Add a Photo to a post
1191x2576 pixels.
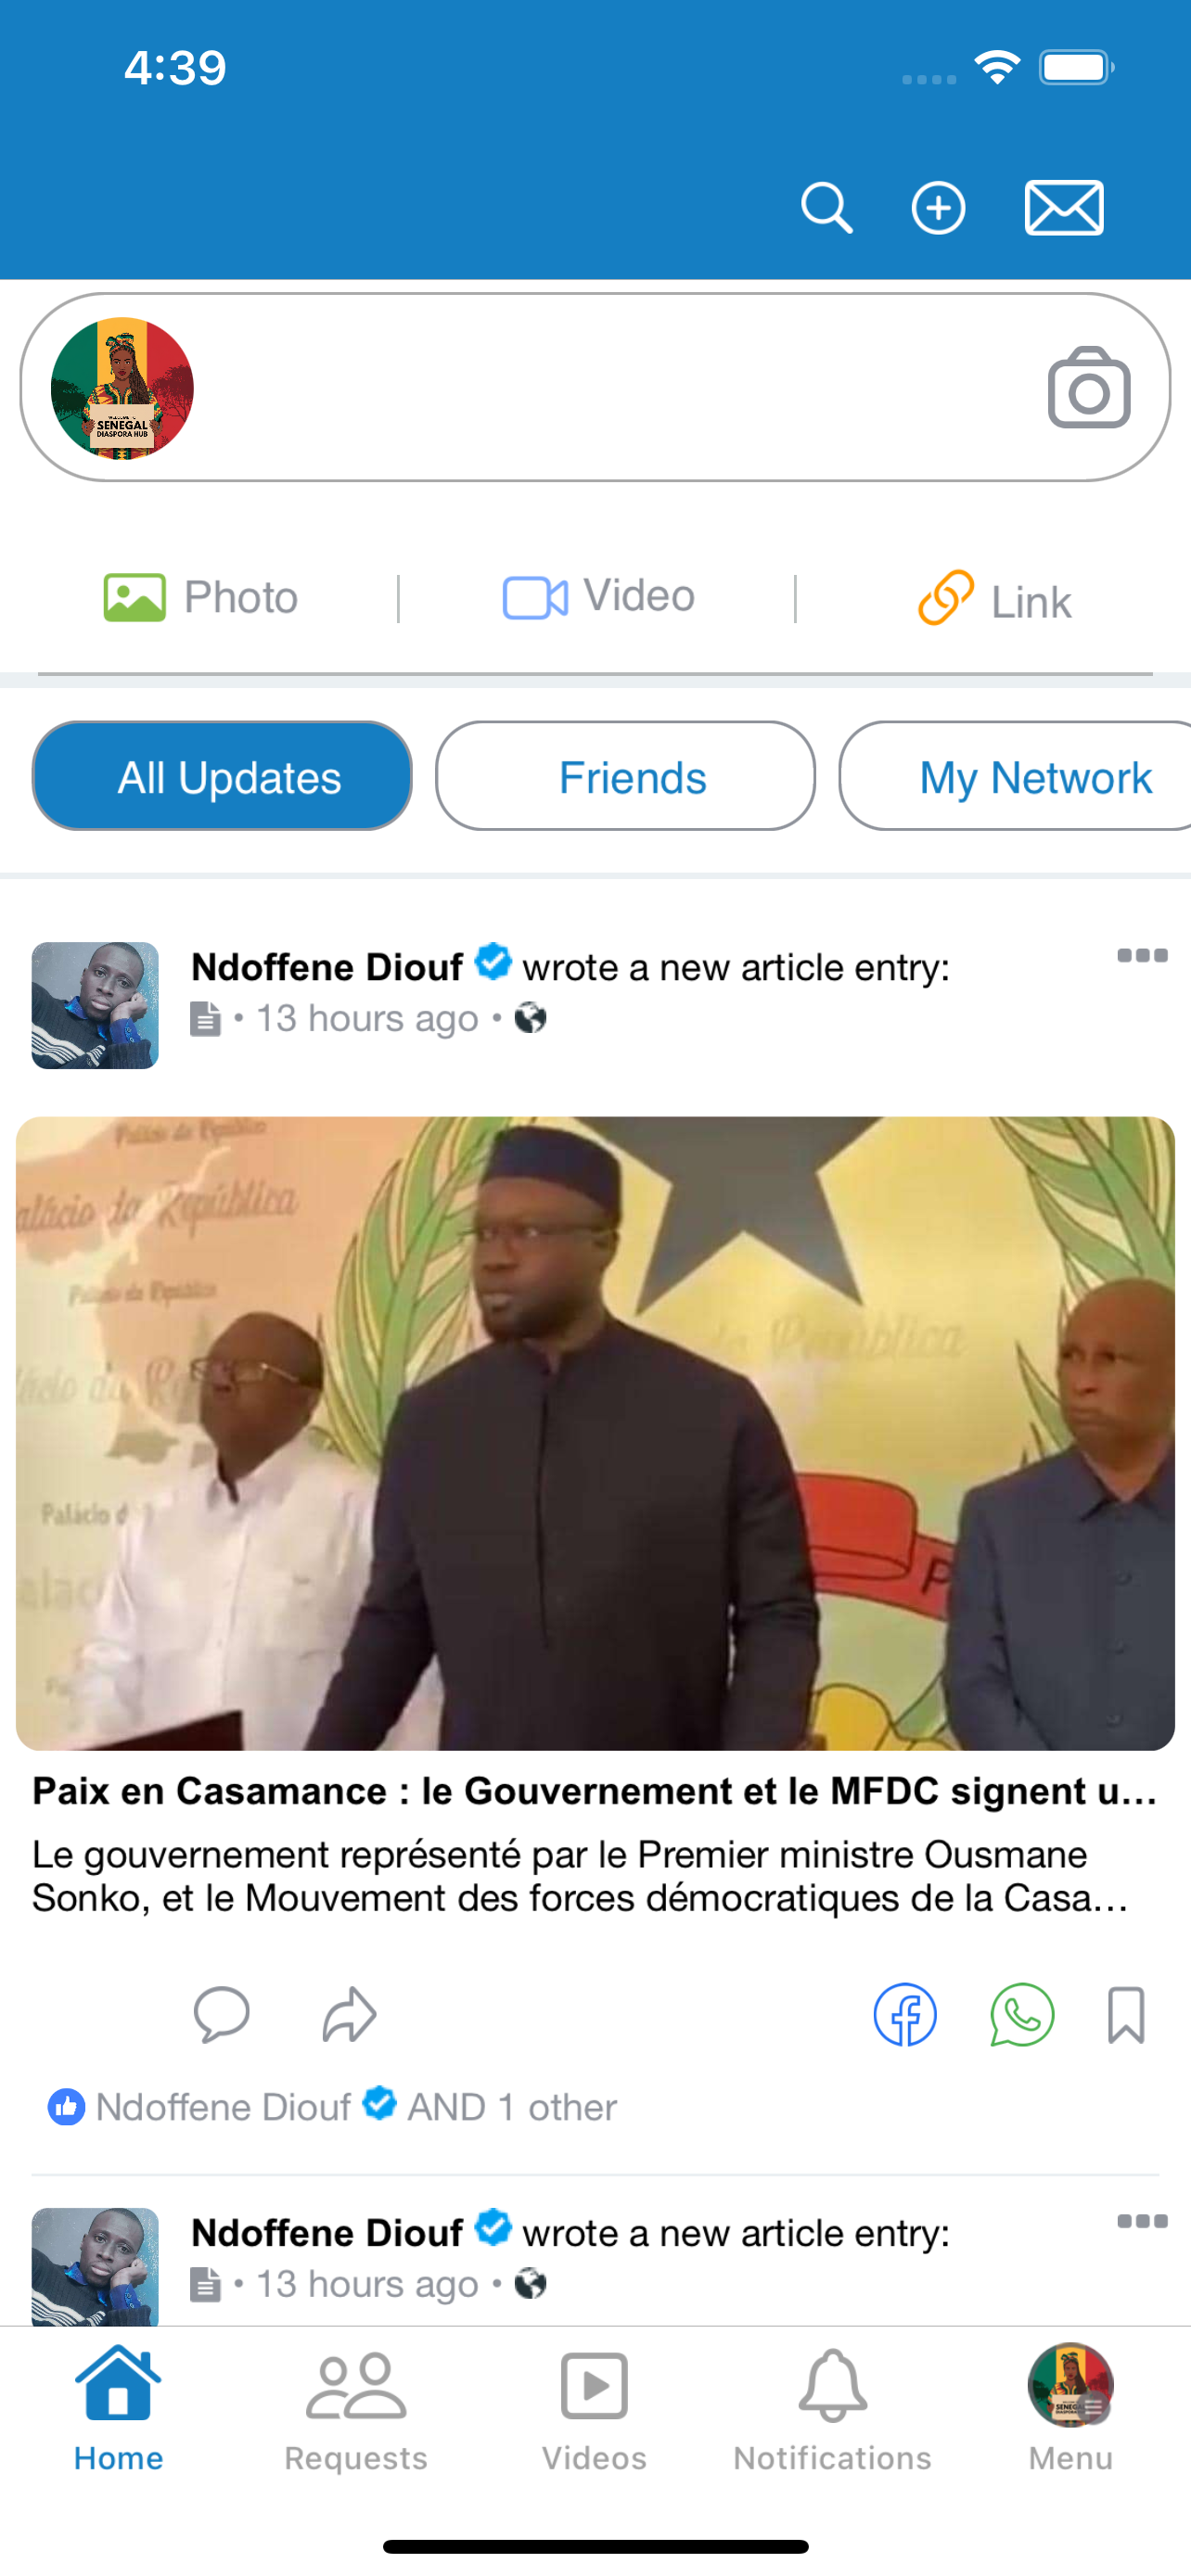click(201, 598)
